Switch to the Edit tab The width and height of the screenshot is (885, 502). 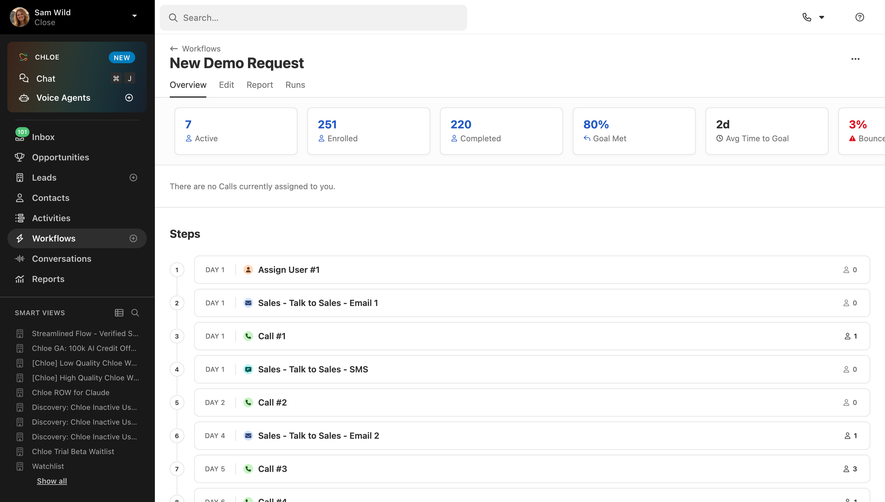(226, 85)
